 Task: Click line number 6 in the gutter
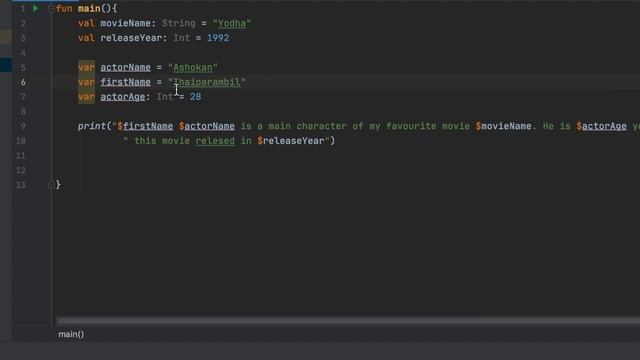coord(23,82)
